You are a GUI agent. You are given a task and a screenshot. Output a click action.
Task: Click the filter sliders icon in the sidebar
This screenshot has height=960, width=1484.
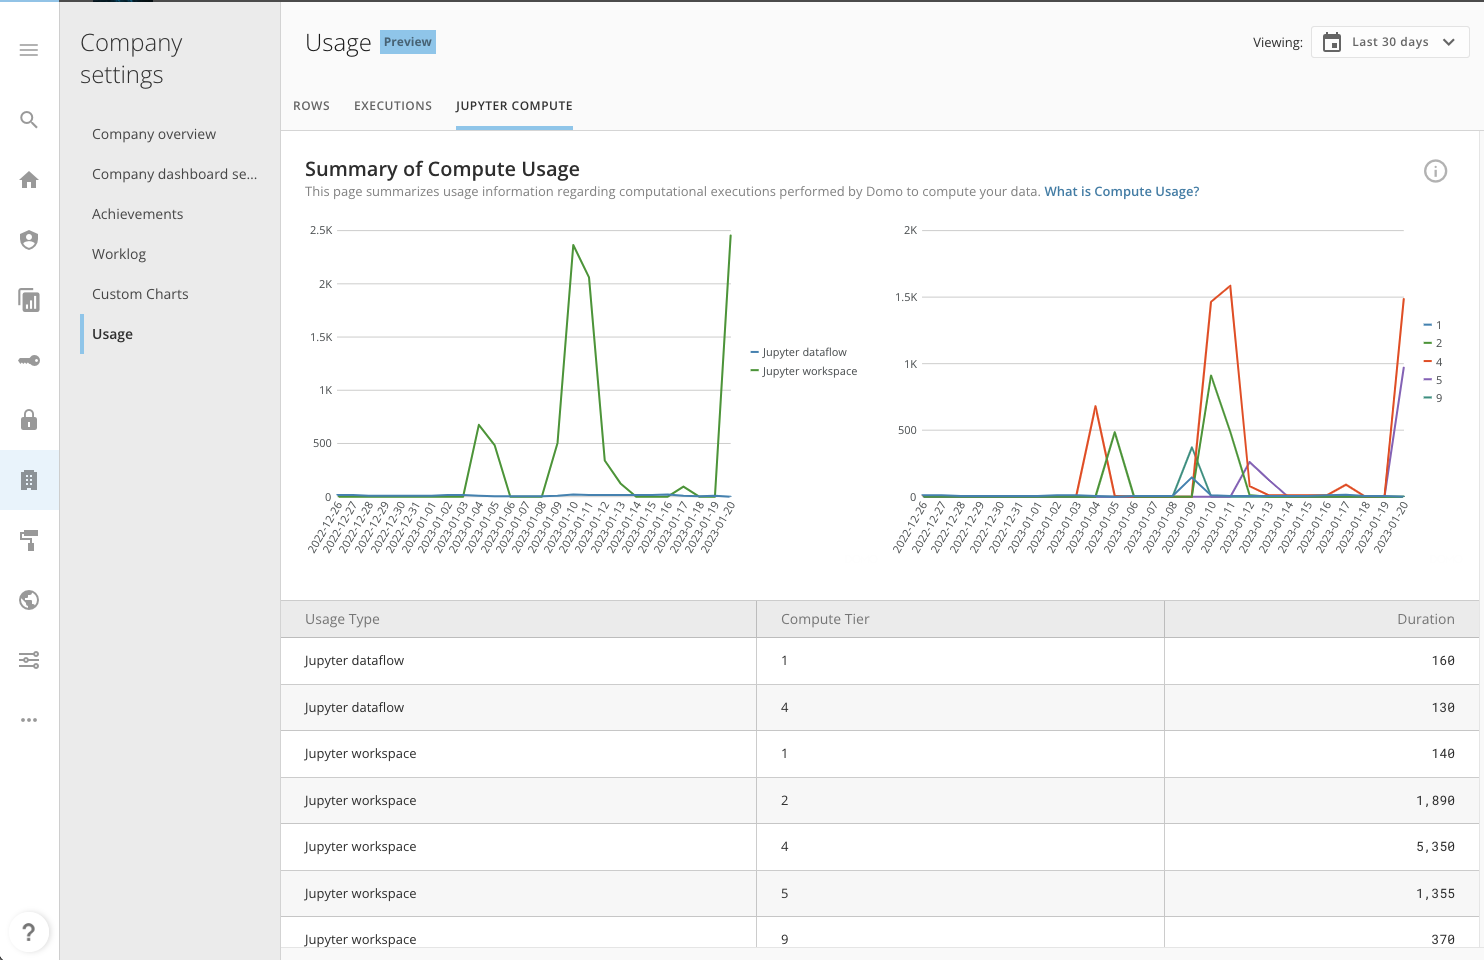(x=28, y=660)
